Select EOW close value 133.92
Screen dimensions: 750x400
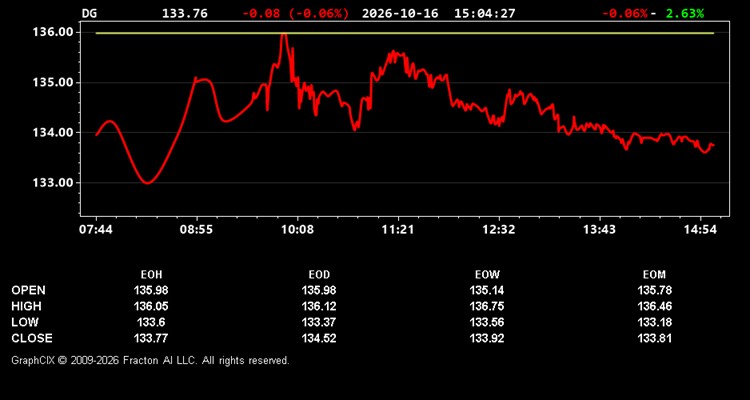[487, 338]
